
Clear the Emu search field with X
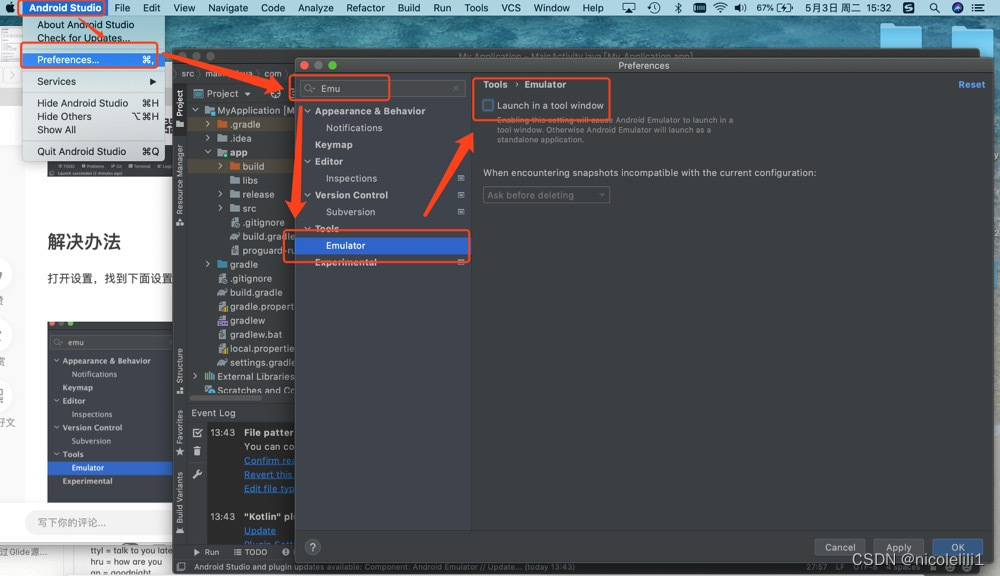(x=456, y=89)
